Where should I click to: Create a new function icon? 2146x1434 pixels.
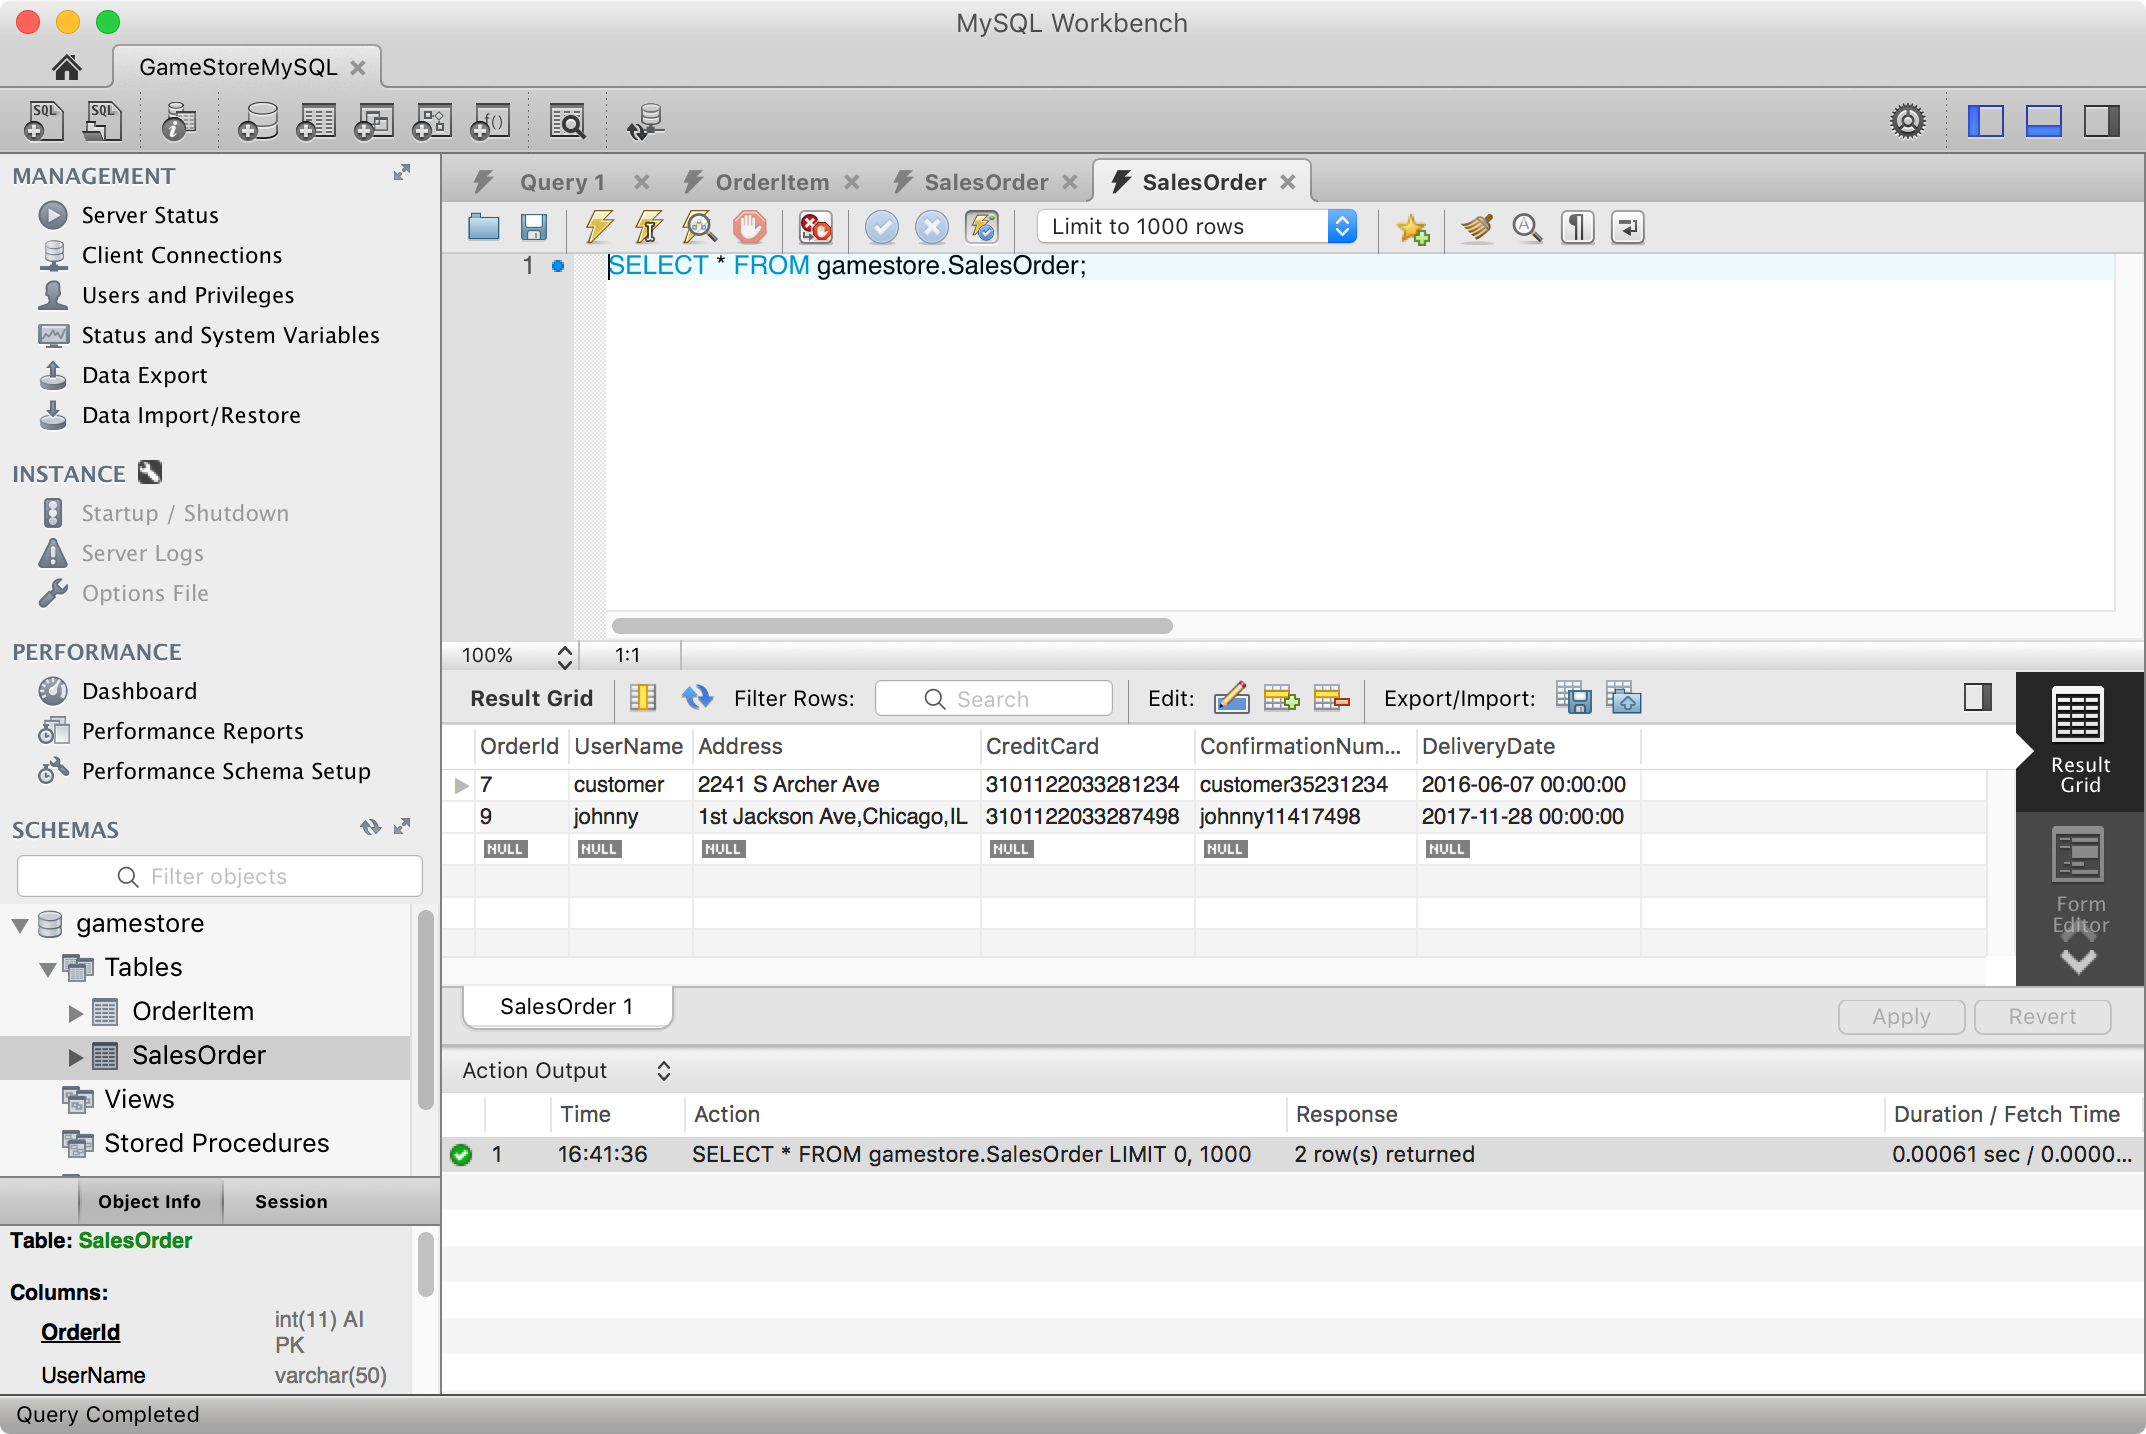point(490,121)
